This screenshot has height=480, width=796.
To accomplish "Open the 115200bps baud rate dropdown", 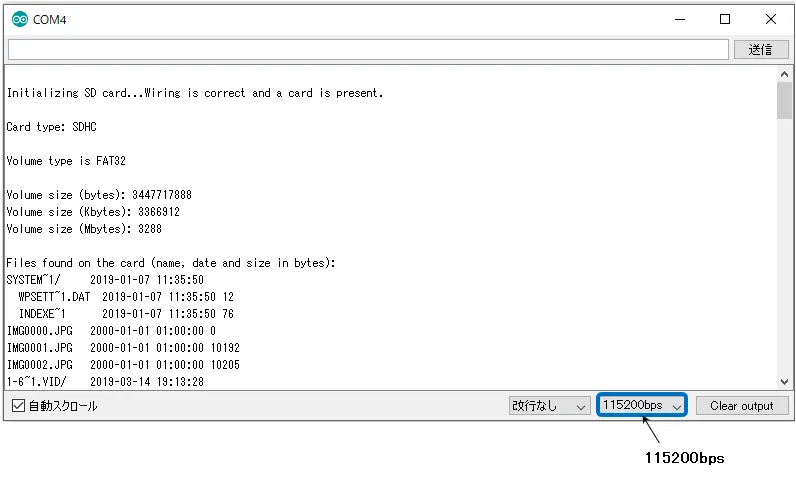I will pyautogui.click(x=641, y=406).
